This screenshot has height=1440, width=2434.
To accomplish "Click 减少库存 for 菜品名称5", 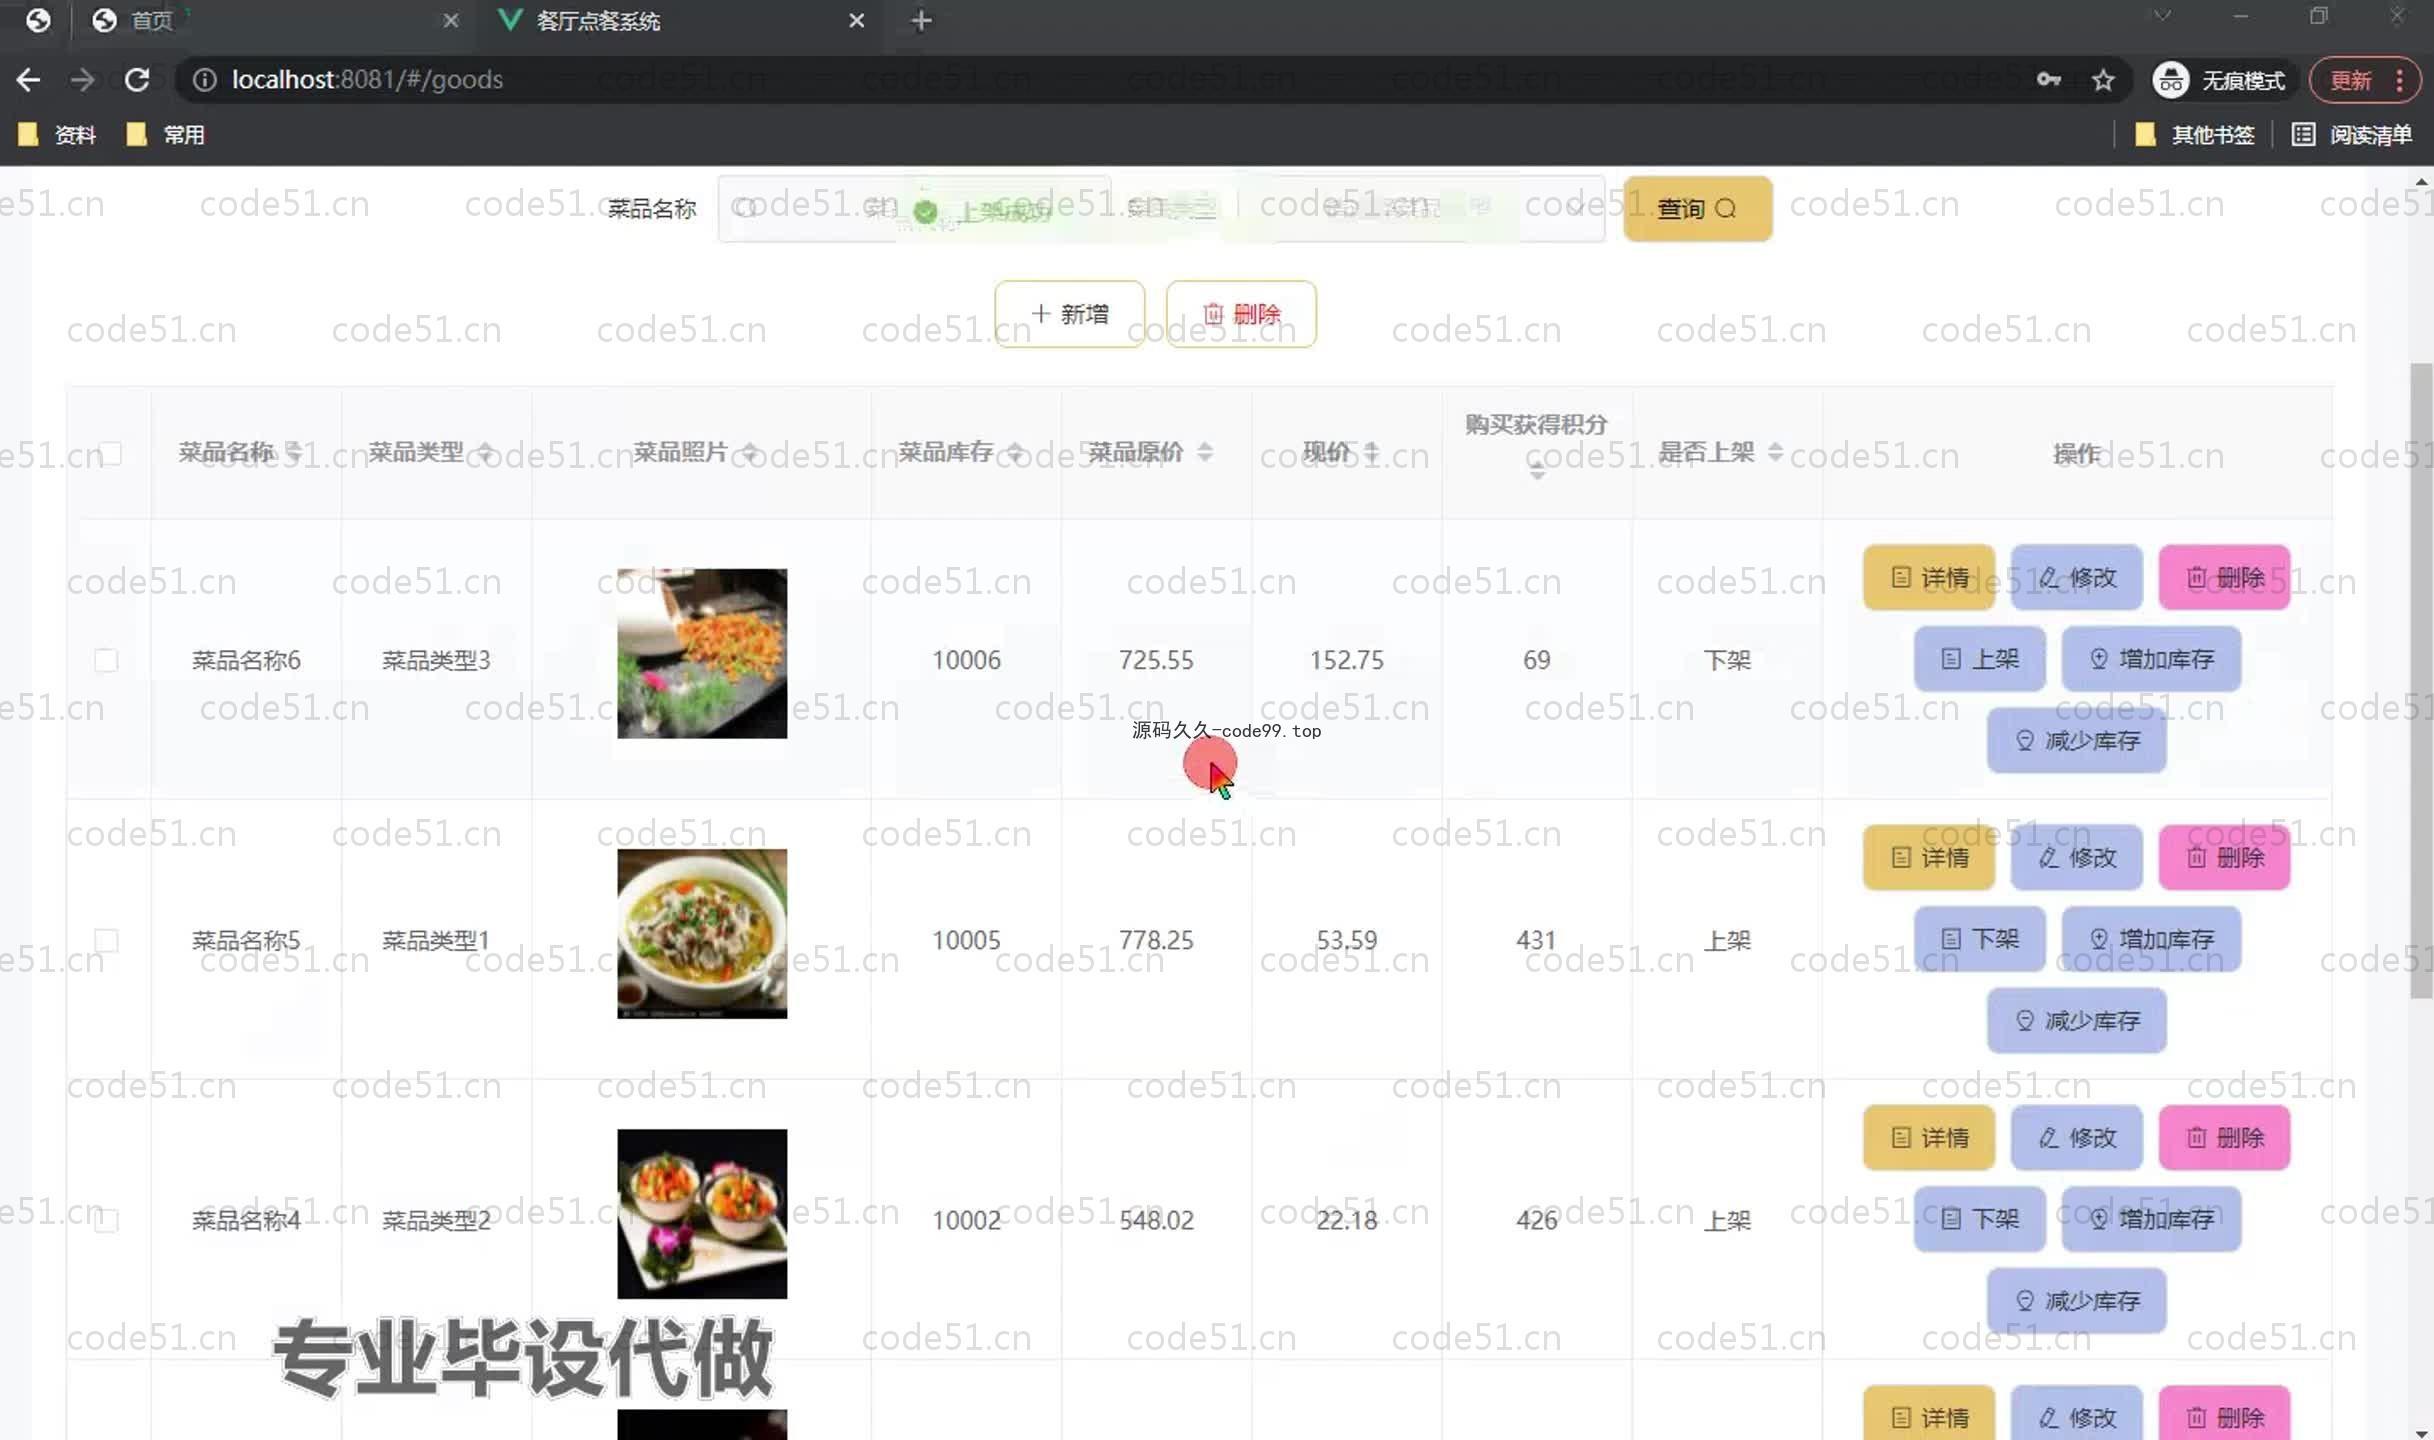I will (2077, 1020).
